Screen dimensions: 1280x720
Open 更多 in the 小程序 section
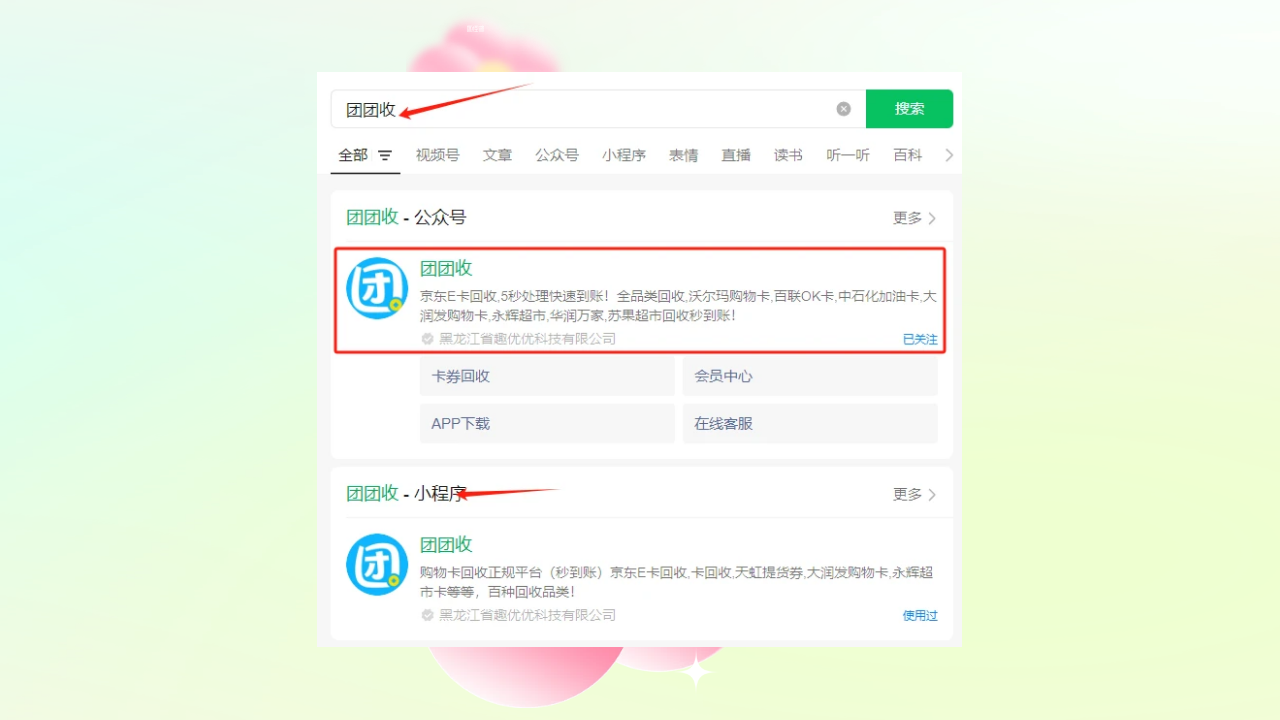[x=914, y=494]
